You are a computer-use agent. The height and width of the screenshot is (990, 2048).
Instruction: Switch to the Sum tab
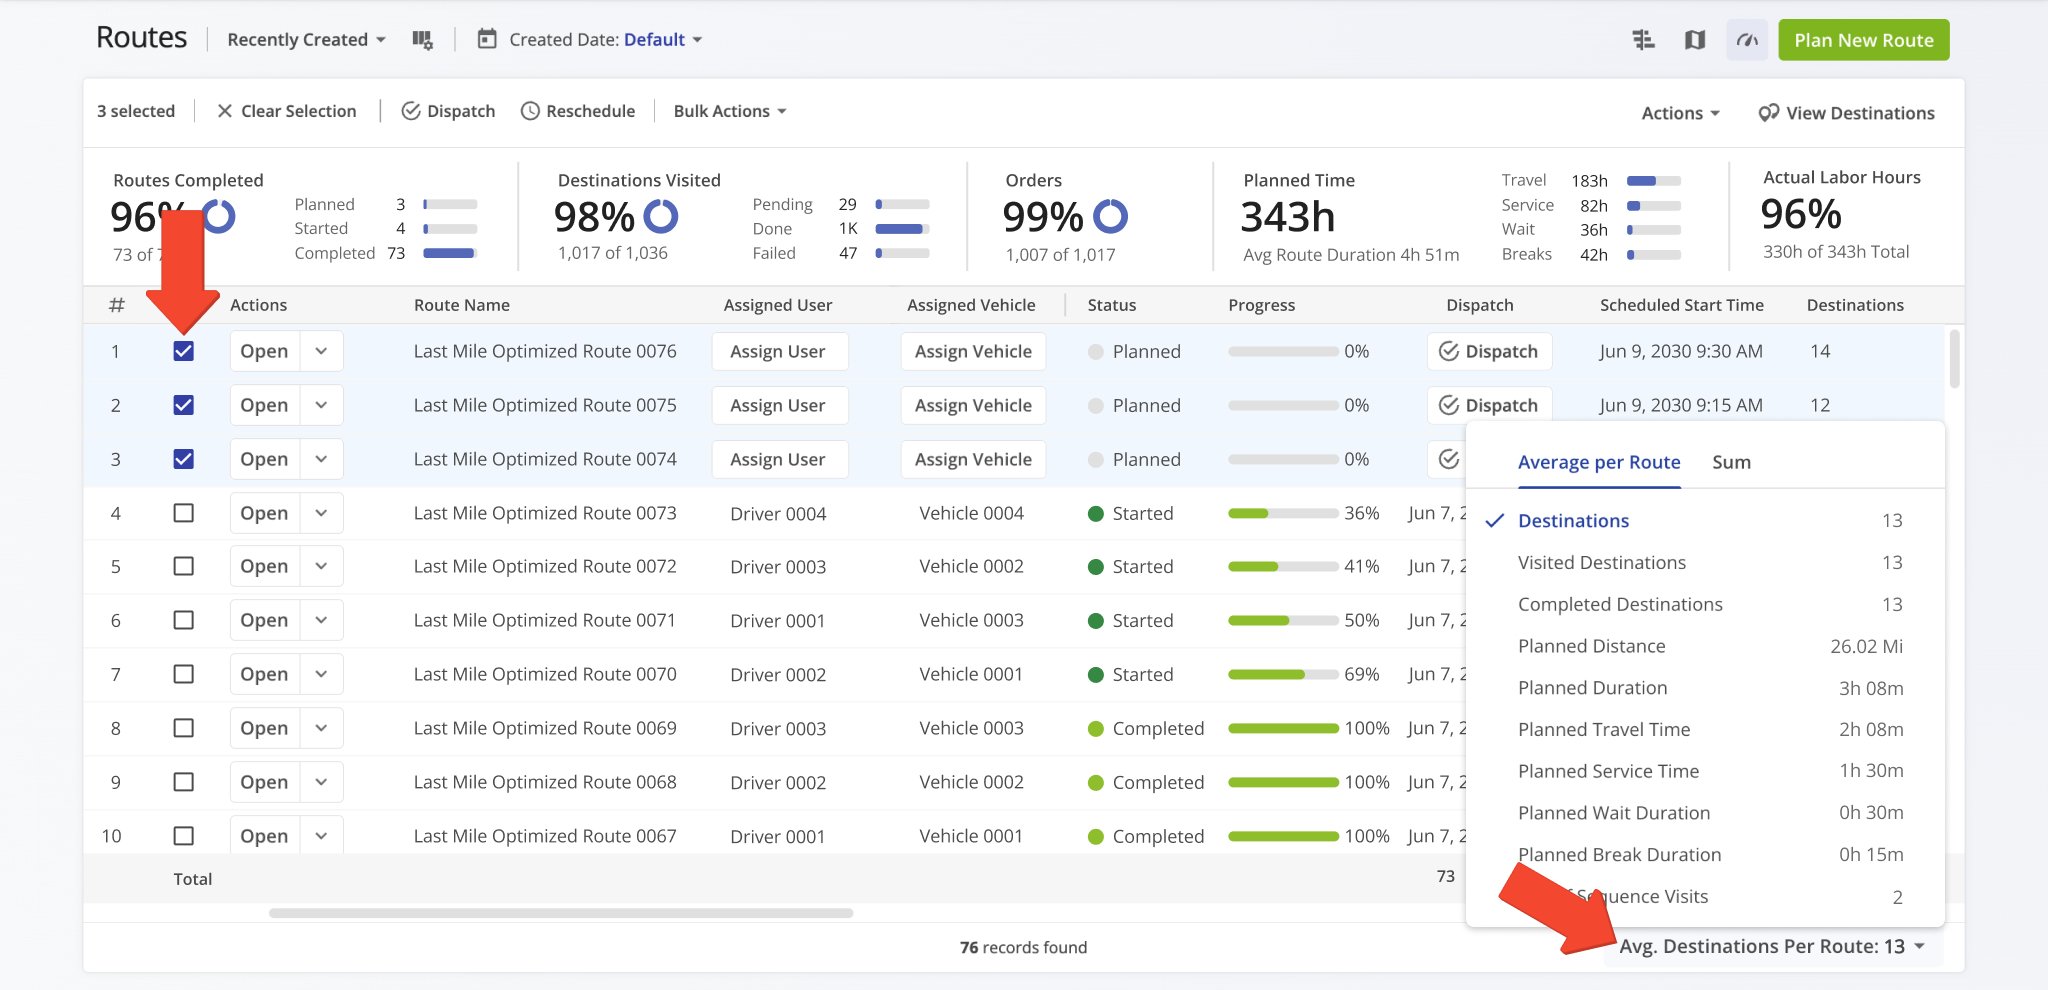(1732, 462)
